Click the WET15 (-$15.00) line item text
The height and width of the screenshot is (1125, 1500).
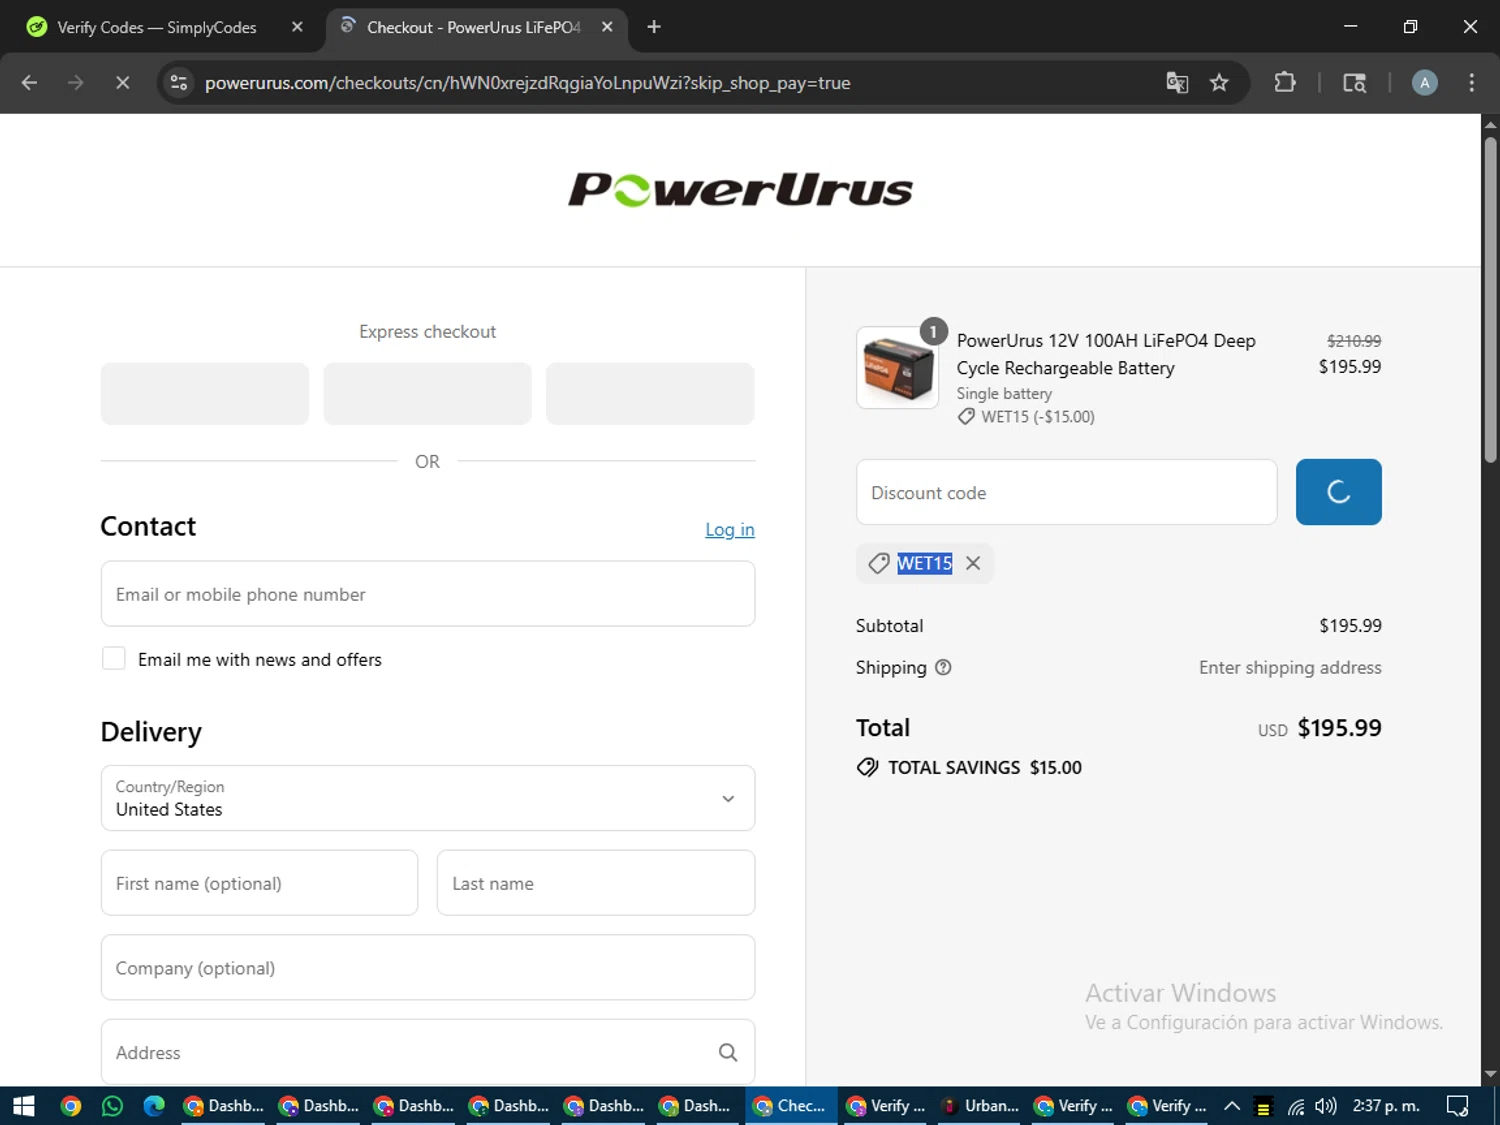[1038, 417]
